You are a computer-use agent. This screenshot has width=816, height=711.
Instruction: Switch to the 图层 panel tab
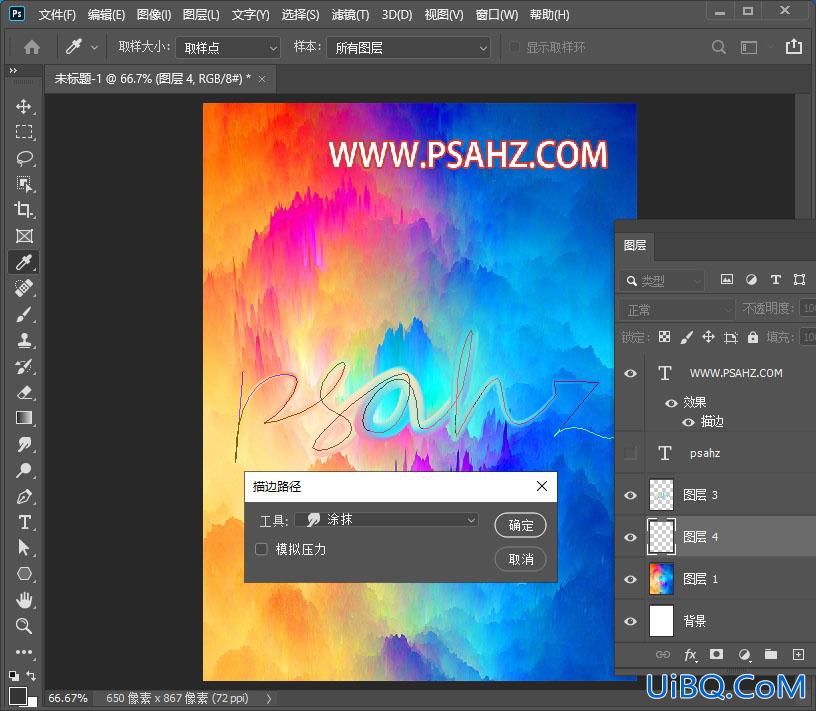point(634,245)
